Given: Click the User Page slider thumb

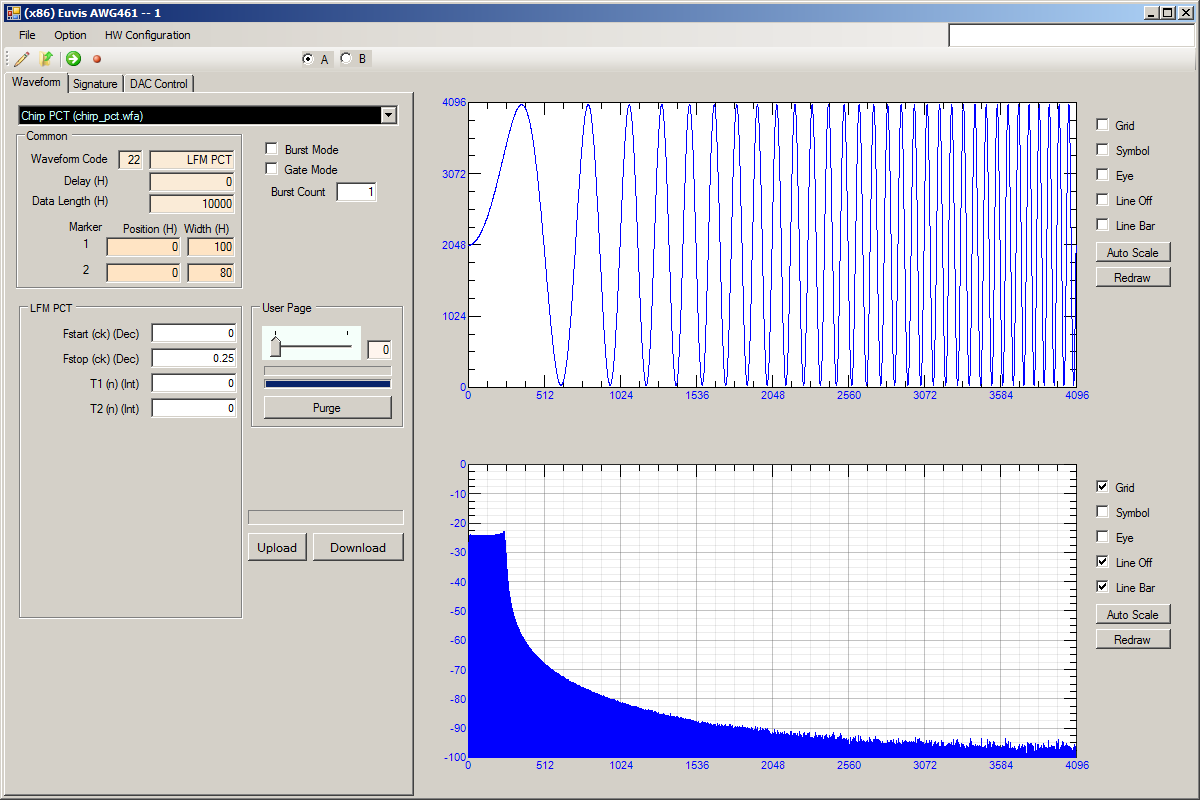Looking at the screenshot, I should point(275,346).
